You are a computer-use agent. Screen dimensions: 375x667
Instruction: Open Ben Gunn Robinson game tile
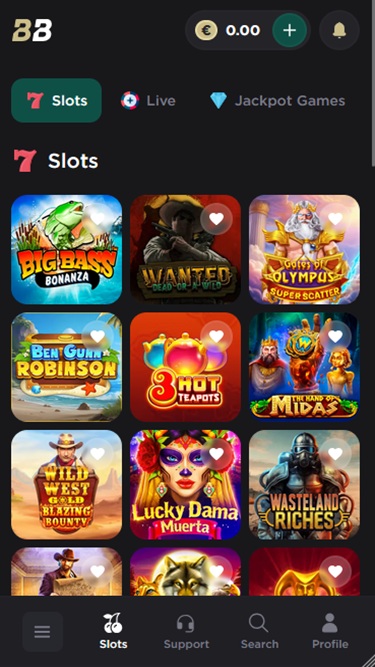point(66,367)
